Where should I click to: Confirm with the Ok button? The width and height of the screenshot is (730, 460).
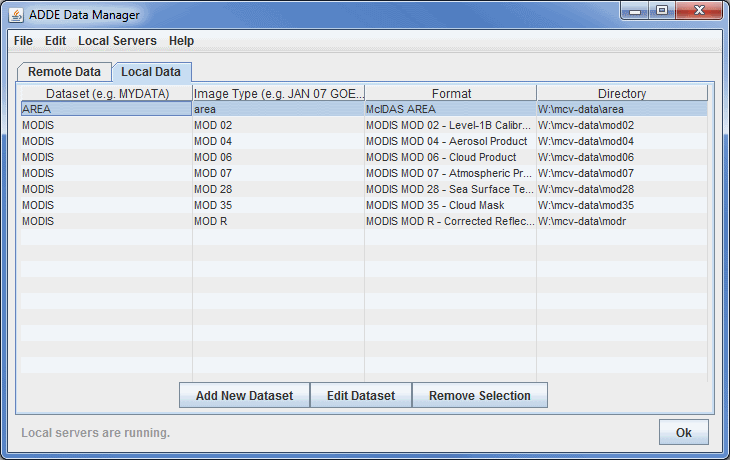(683, 433)
